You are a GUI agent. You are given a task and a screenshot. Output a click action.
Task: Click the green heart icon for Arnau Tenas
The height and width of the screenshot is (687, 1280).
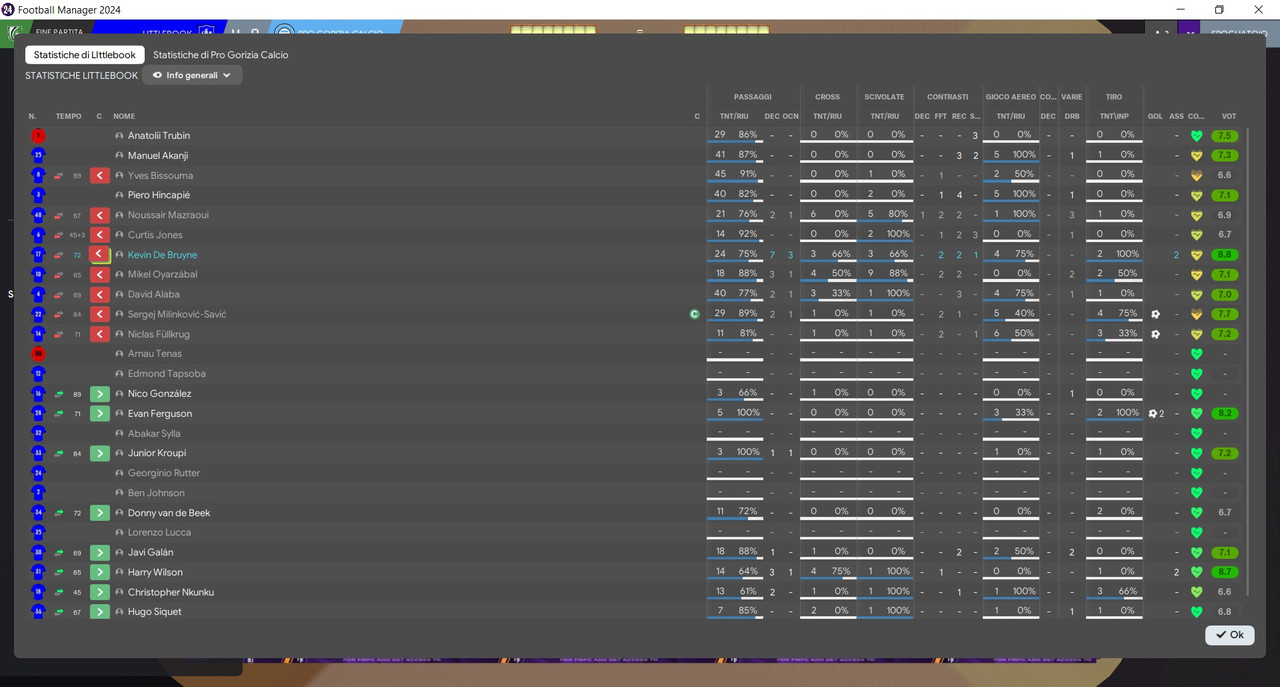[1196, 354]
